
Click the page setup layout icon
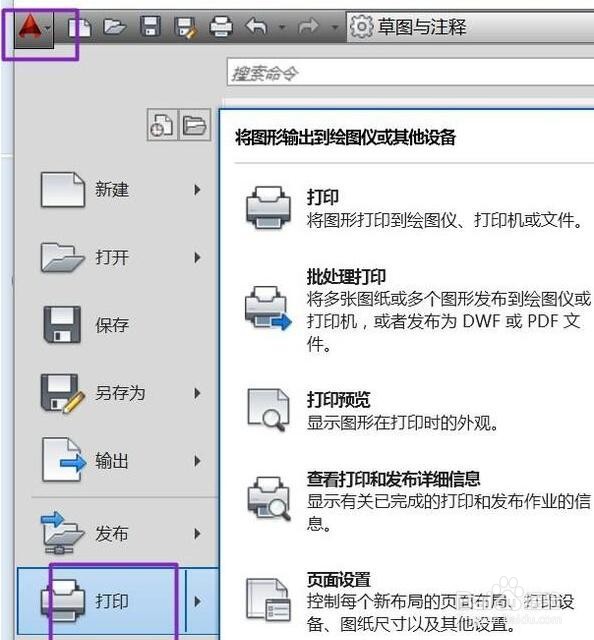(269, 600)
